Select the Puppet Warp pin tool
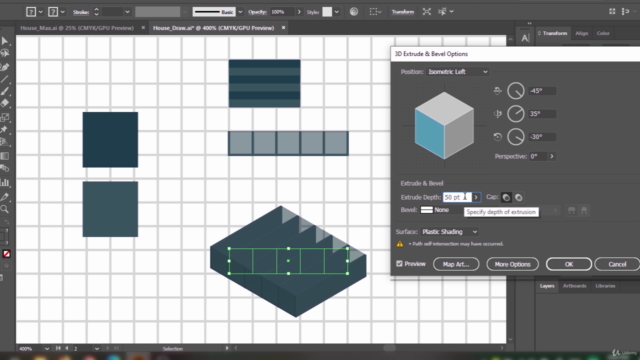 (x=4, y=130)
